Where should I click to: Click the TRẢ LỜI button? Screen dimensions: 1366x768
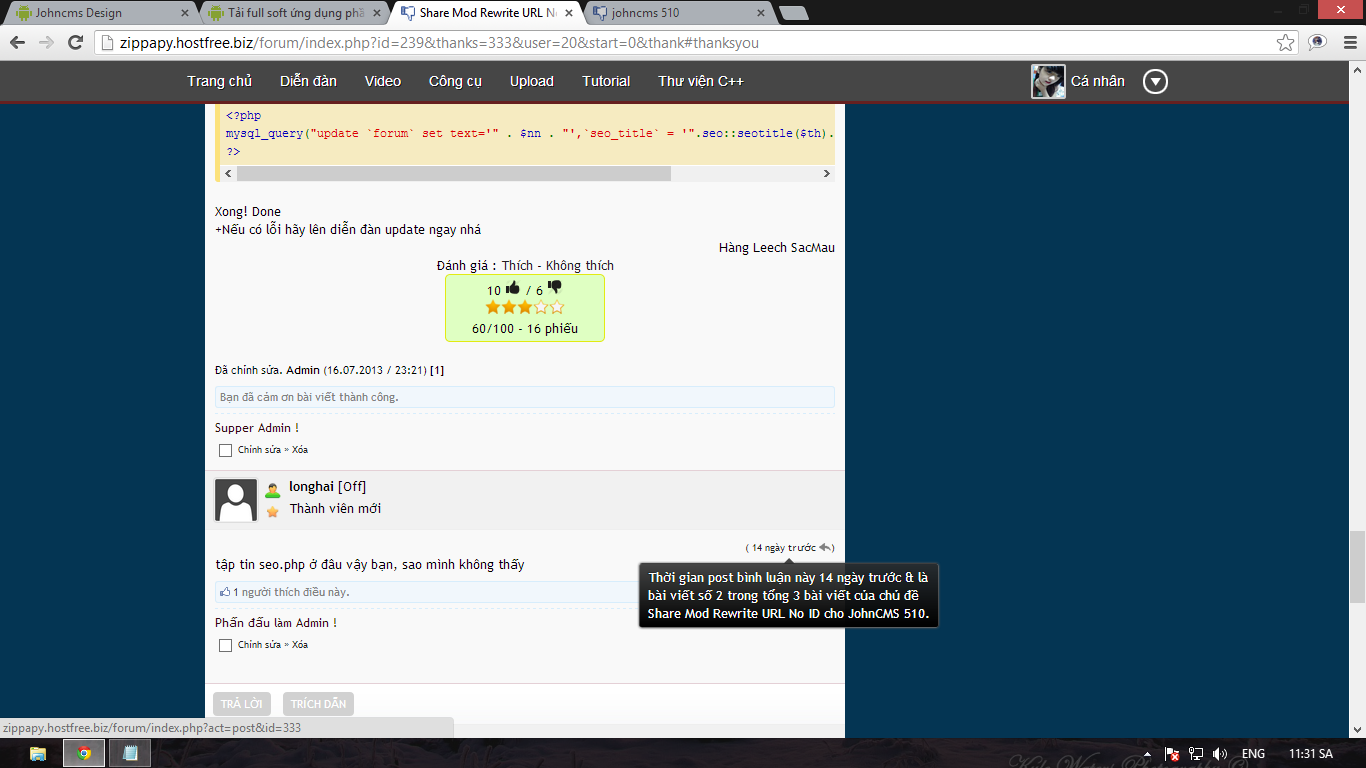click(242, 704)
